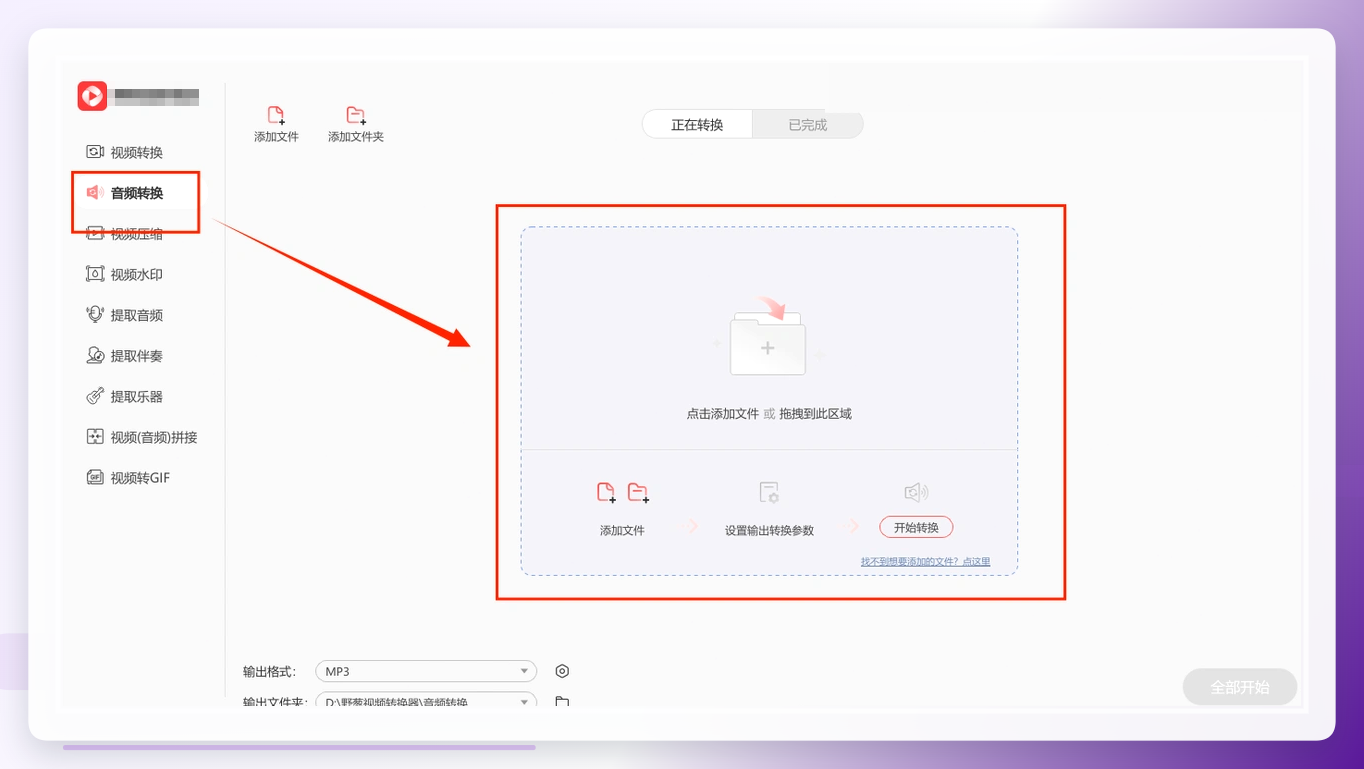Click the add-file icon in the steps row

tap(606, 492)
